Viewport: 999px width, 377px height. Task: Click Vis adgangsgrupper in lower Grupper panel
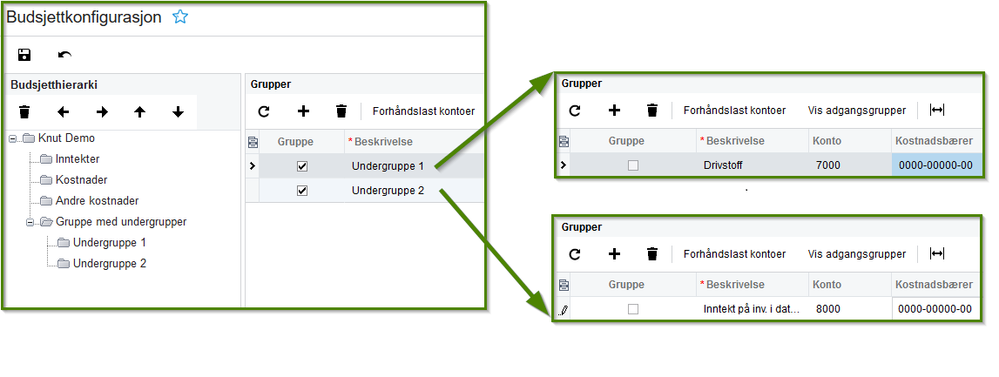(x=857, y=254)
